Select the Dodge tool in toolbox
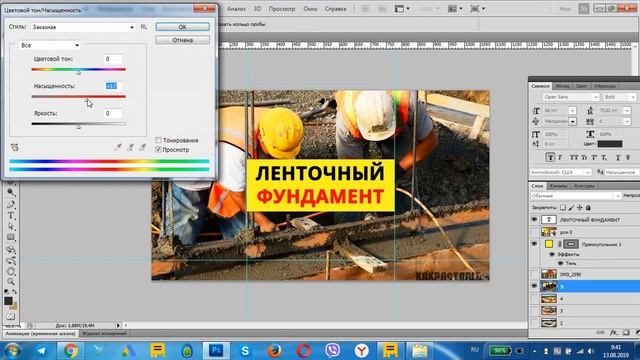This screenshot has height=360, width=640. point(11,192)
